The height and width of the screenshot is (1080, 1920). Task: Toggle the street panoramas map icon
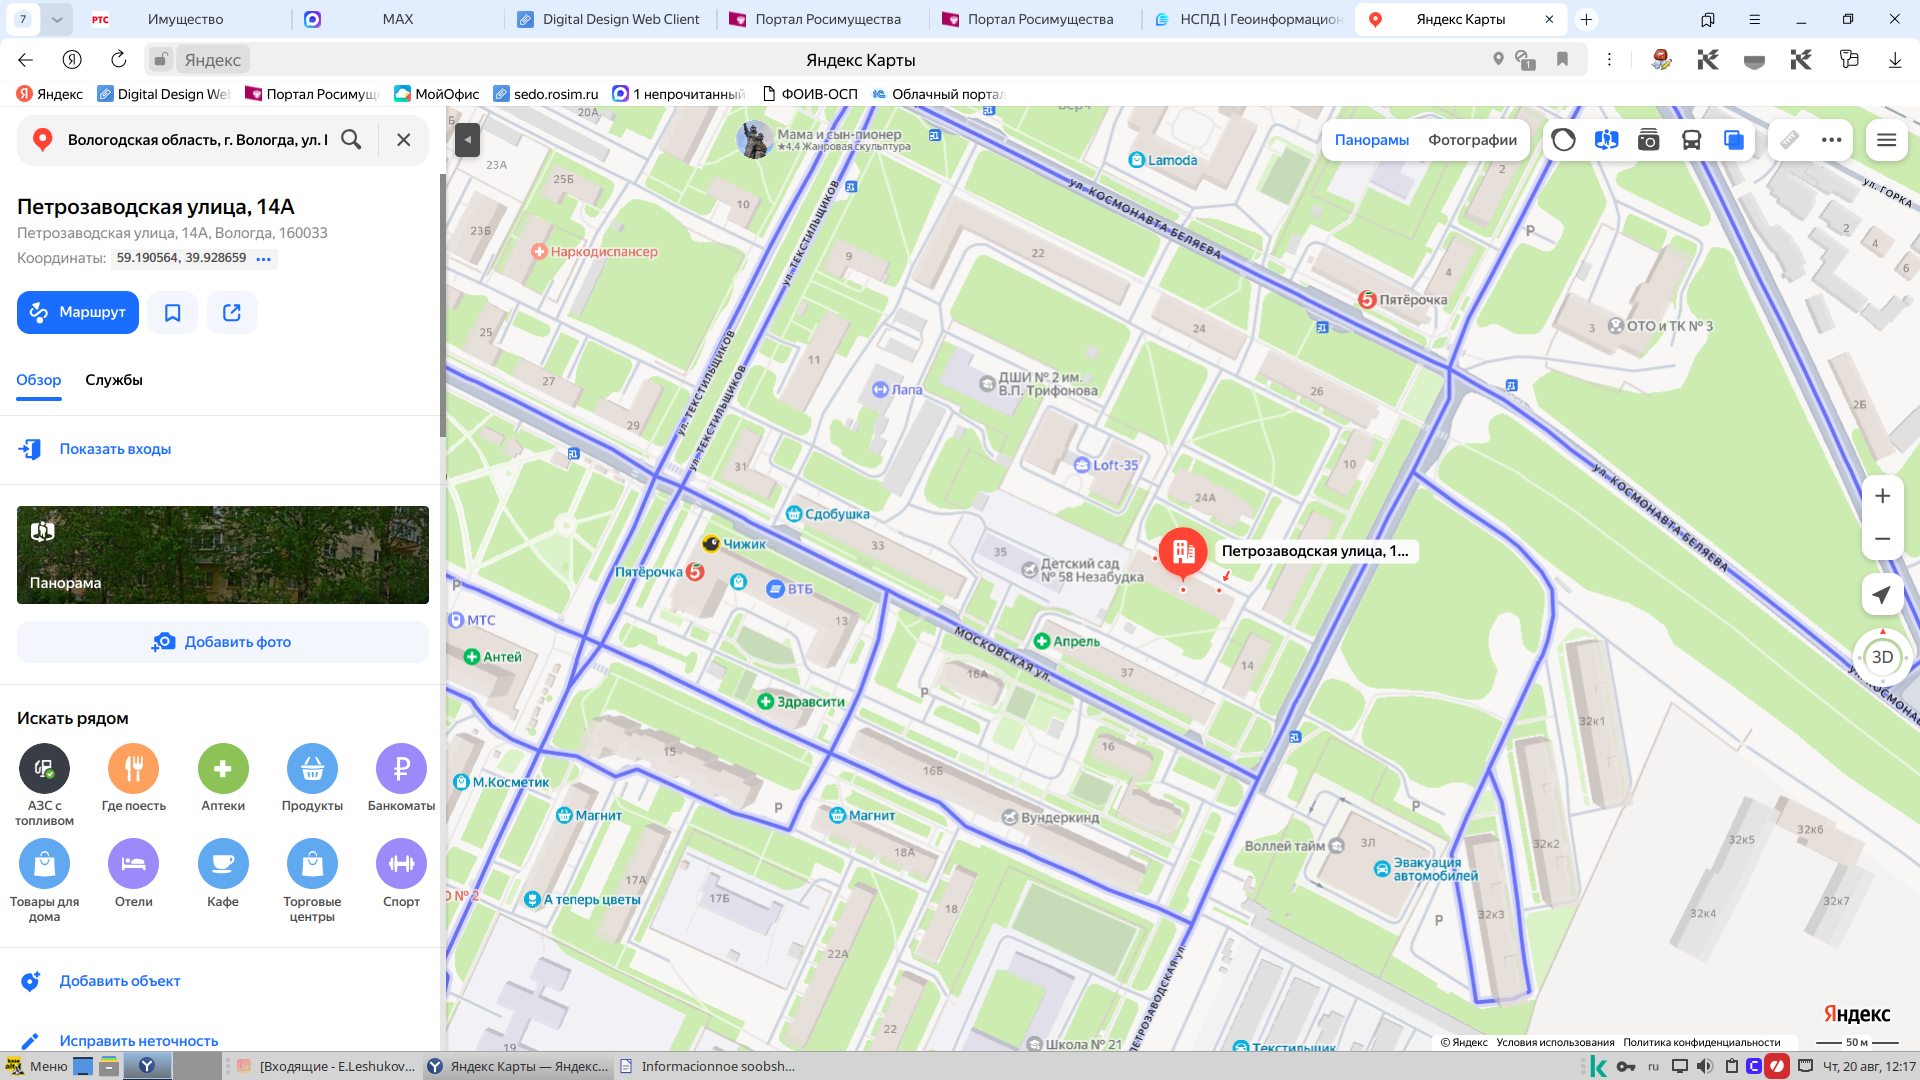click(x=1607, y=140)
